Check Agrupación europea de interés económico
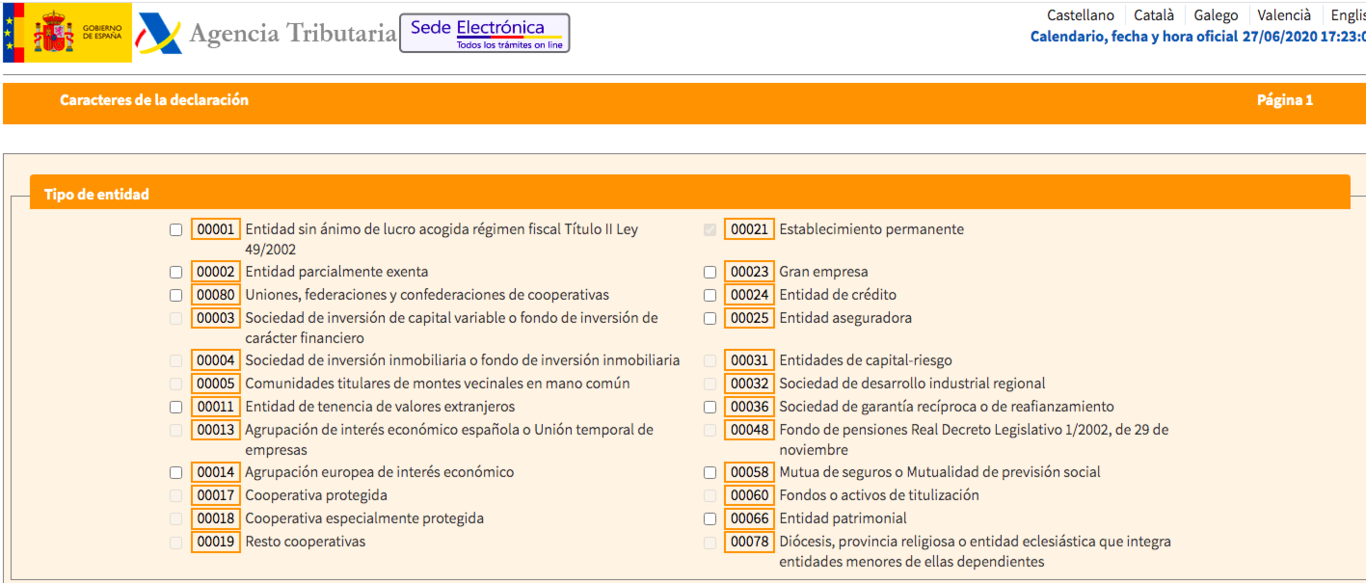1366x583 pixels. pyautogui.click(x=176, y=472)
